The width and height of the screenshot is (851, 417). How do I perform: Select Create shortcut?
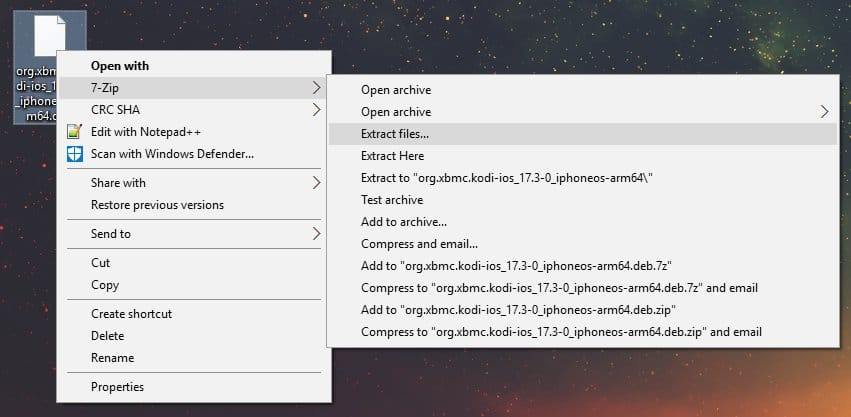point(192,314)
